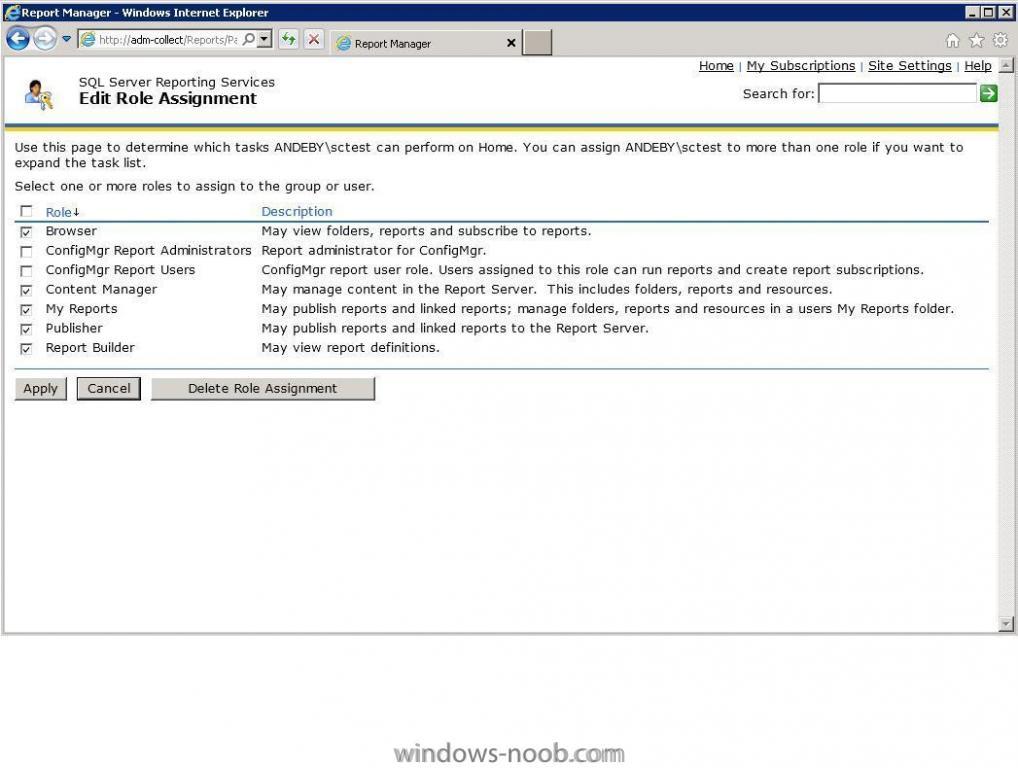Click the Edit Role Assignment heading
The image size is (1018, 768).
(168, 99)
